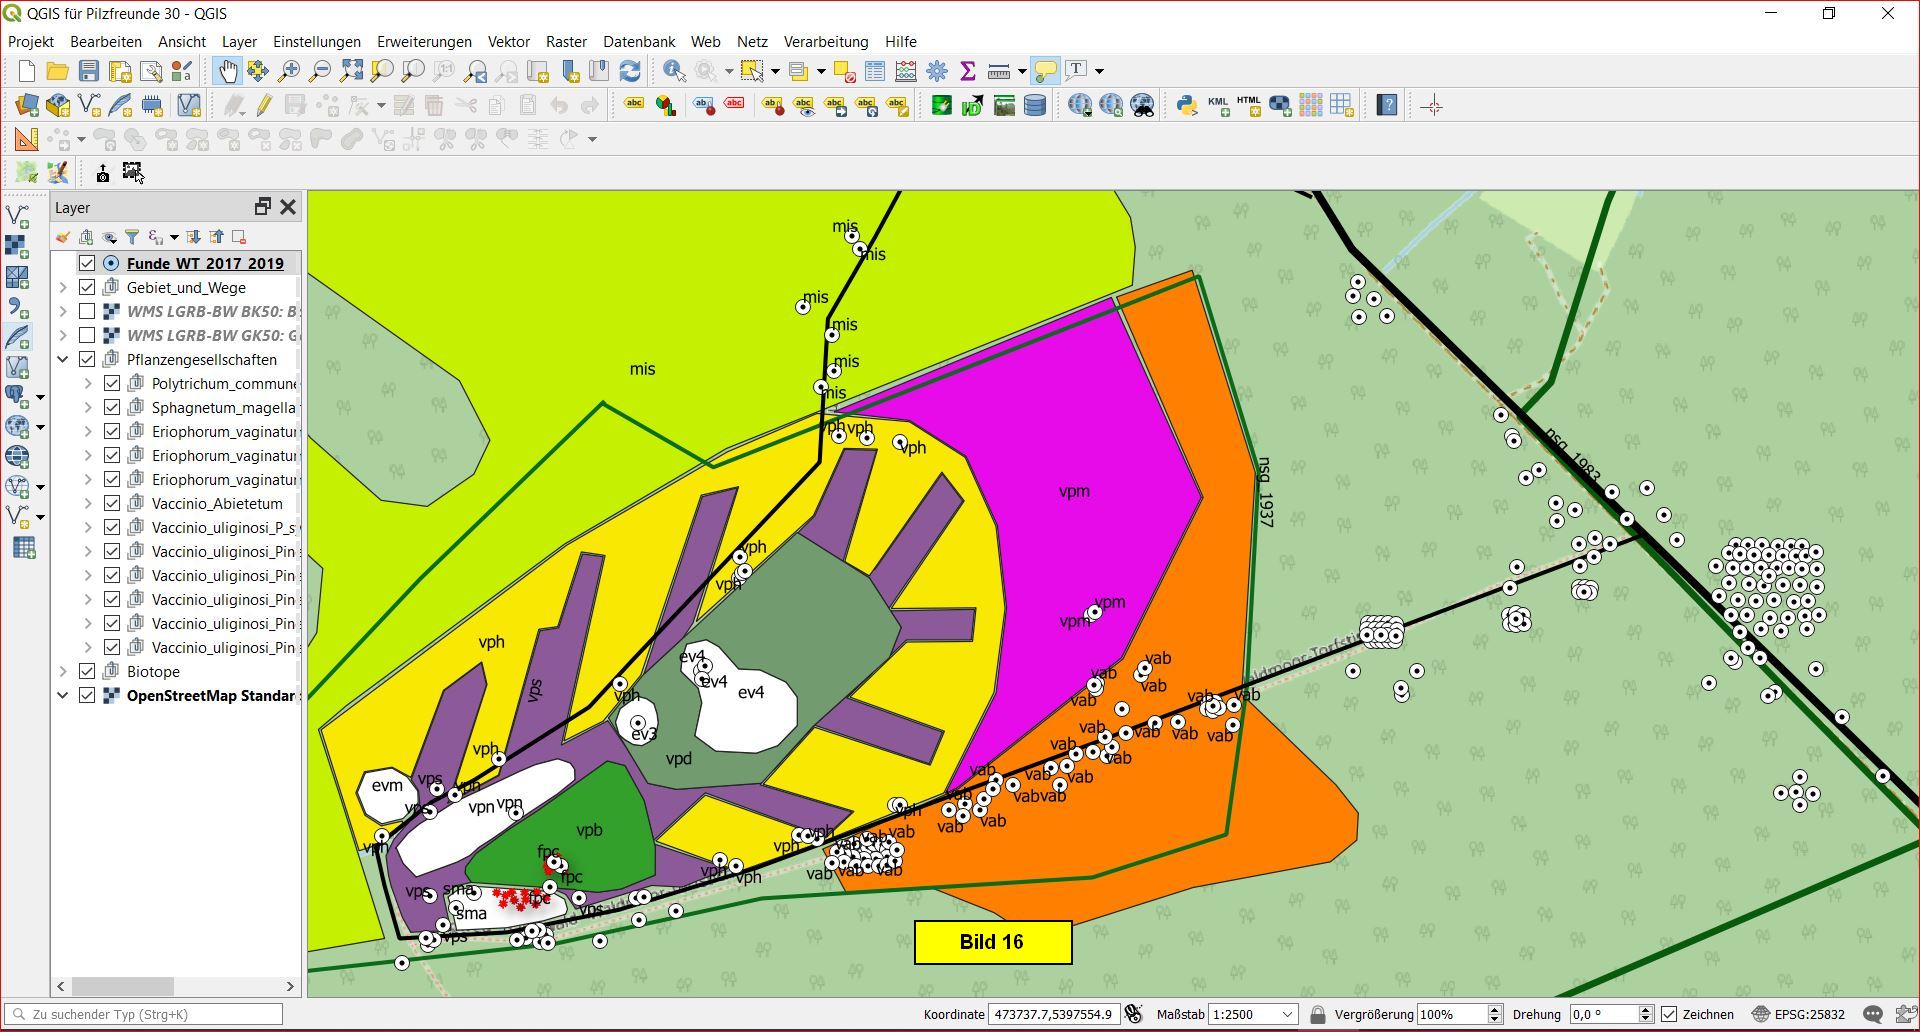Viewport: 1920px width, 1032px height.
Task: Open the Verarbeitung menu
Action: coord(825,42)
